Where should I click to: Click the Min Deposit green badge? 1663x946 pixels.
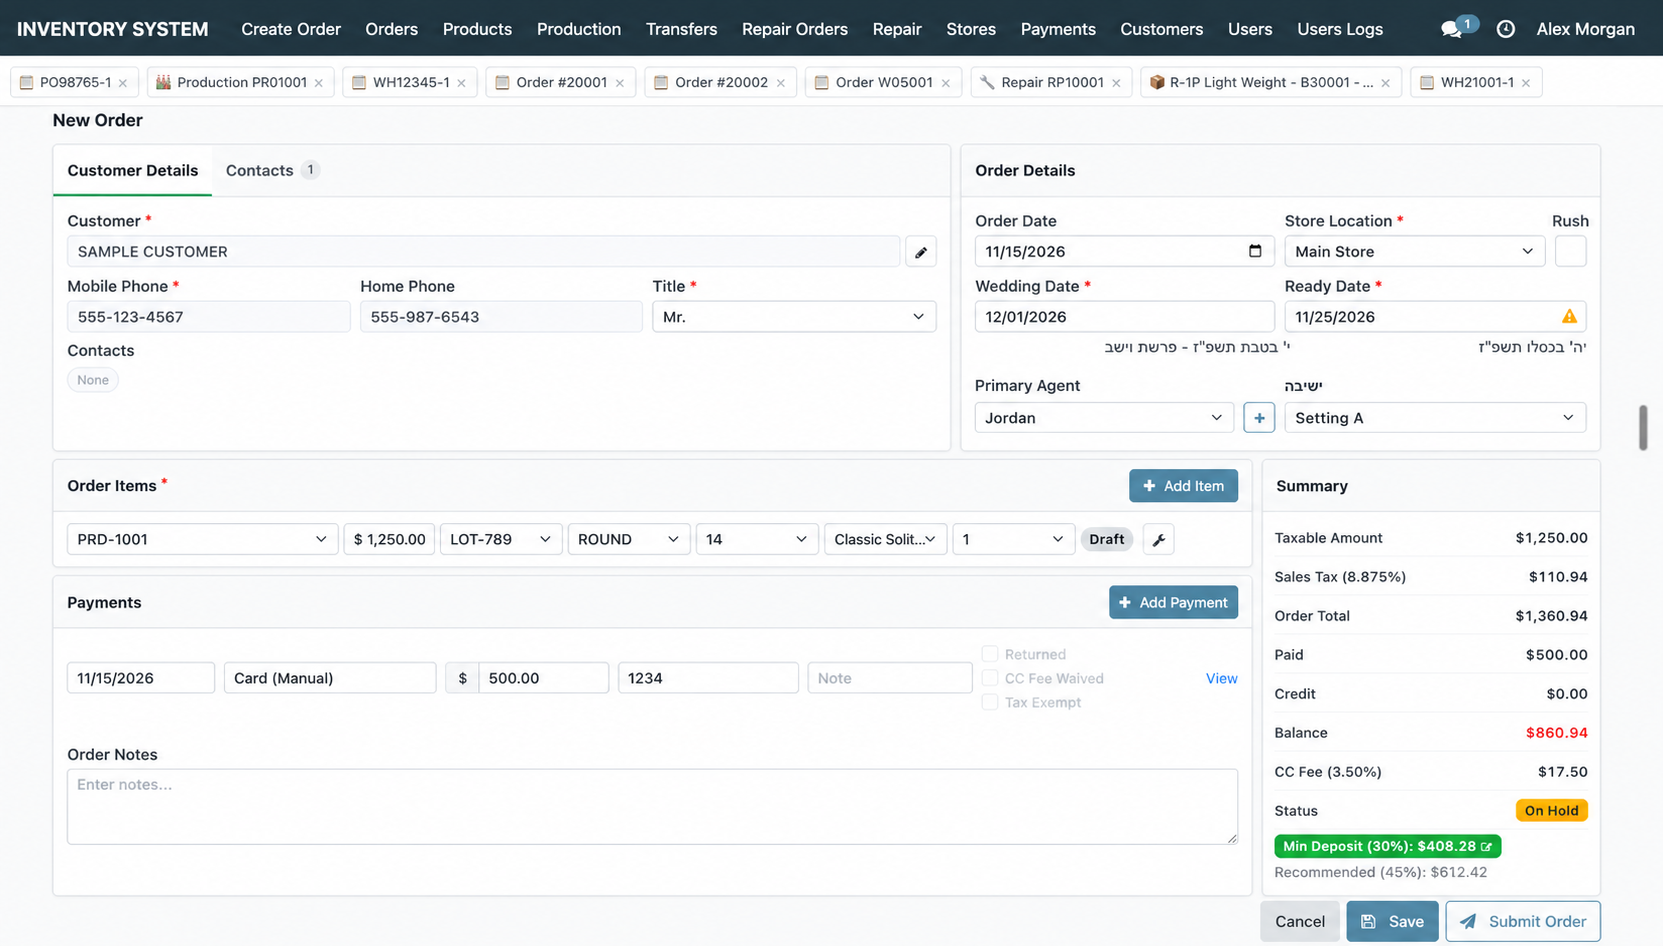1387,847
